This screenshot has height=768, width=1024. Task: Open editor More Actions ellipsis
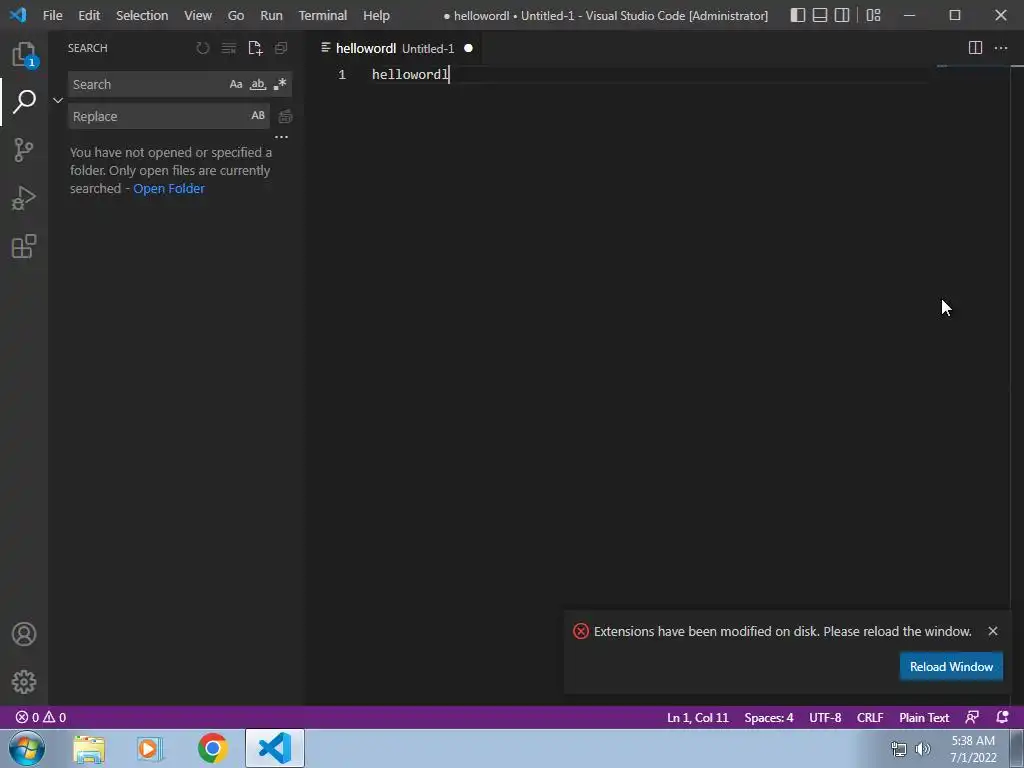1000,48
